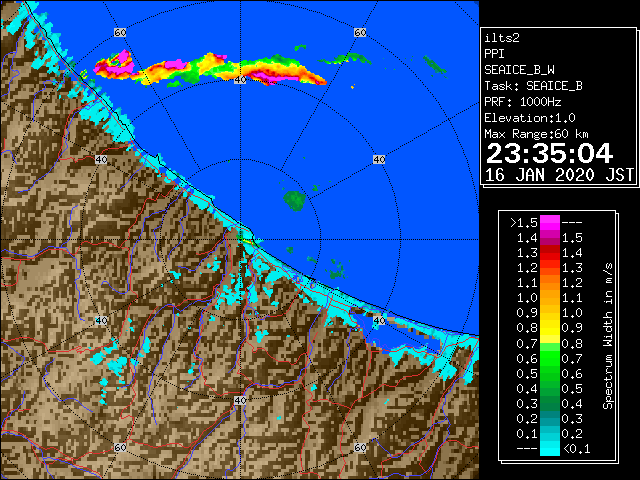Select the "Task: SEAICE_B" line
640x480 pixels.
pos(533,86)
